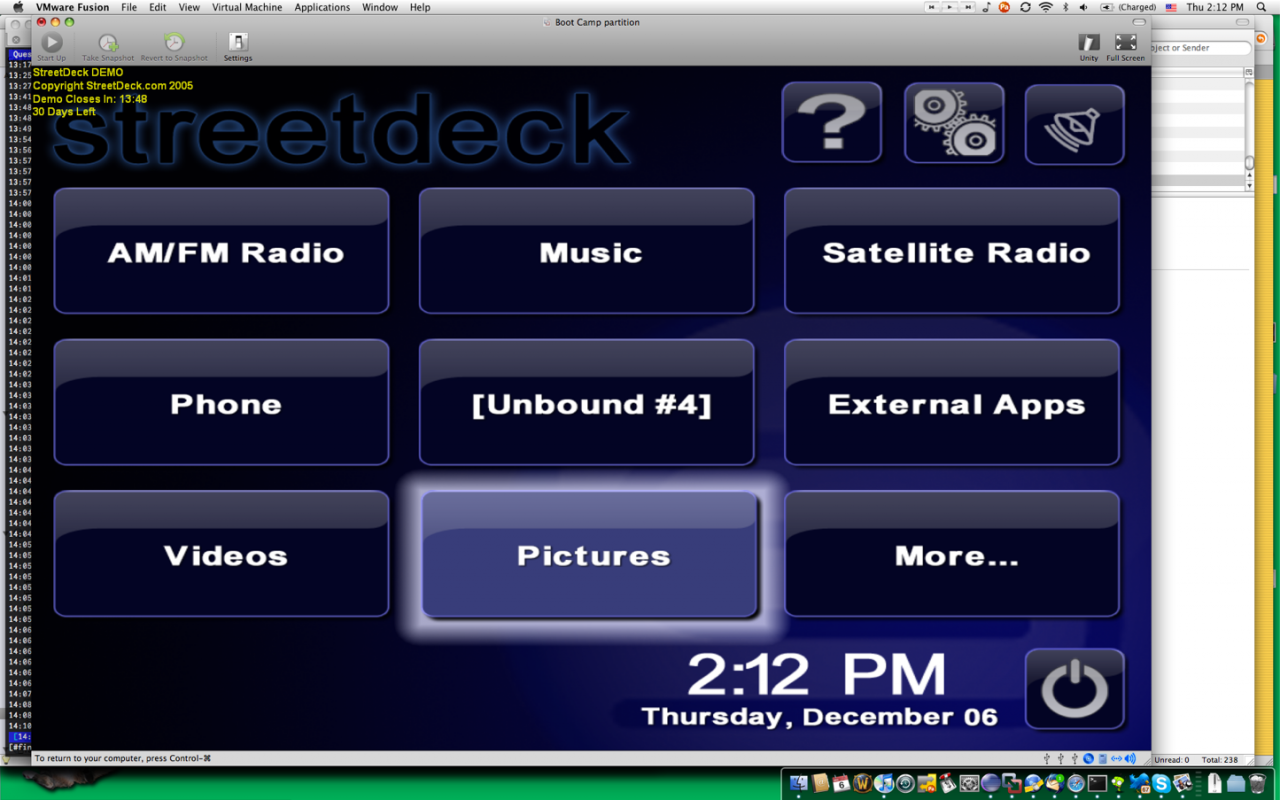Open the volume menu bar icon
This screenshot has width=1280, height=800.
tap(1084, 7)
